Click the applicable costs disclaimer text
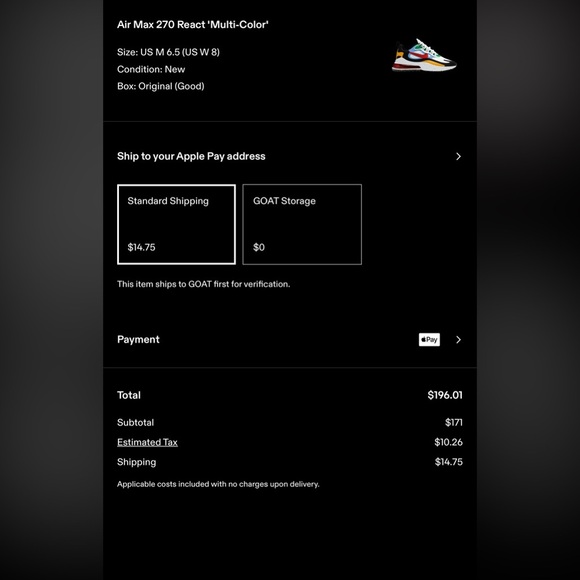The width and height of the screenshot is (580, 580). (218, 484)
